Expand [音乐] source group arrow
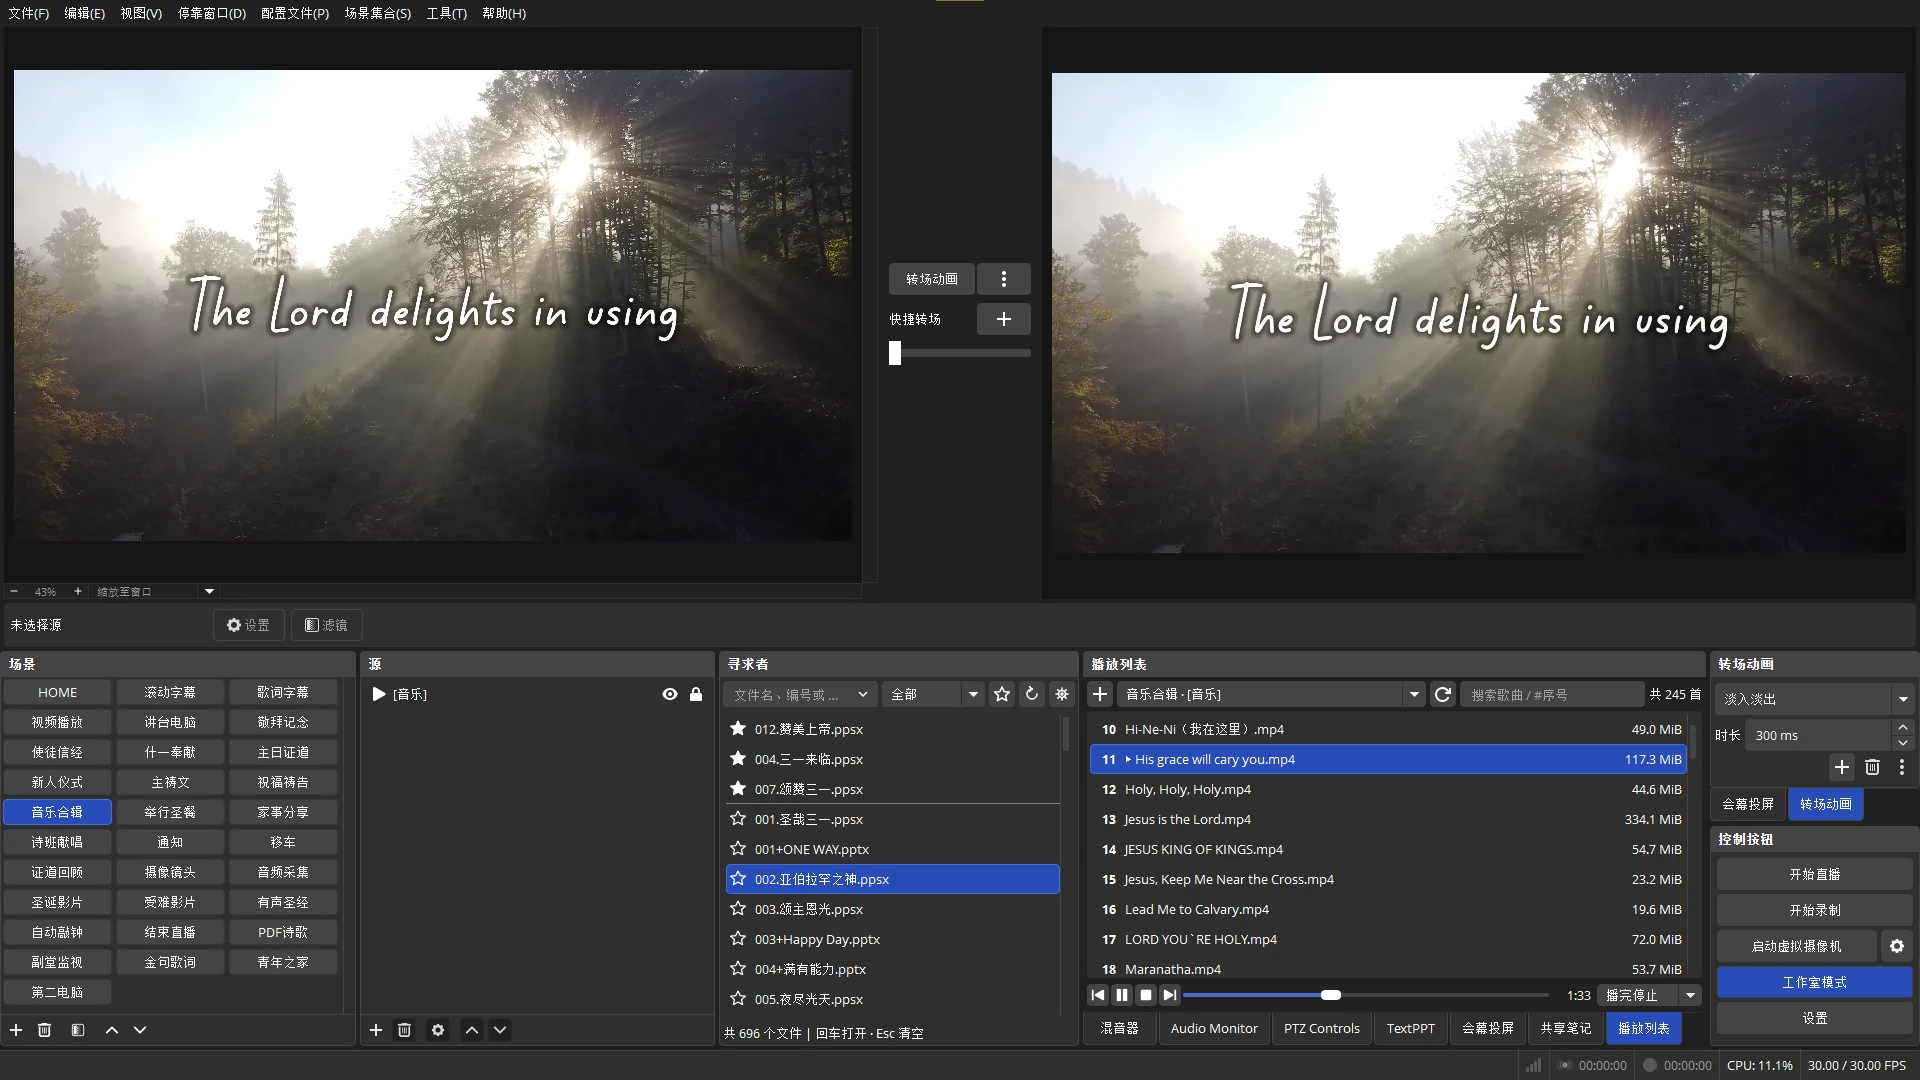Image resolution: width=1920 pixels, height=1080 pixels. 379,694
